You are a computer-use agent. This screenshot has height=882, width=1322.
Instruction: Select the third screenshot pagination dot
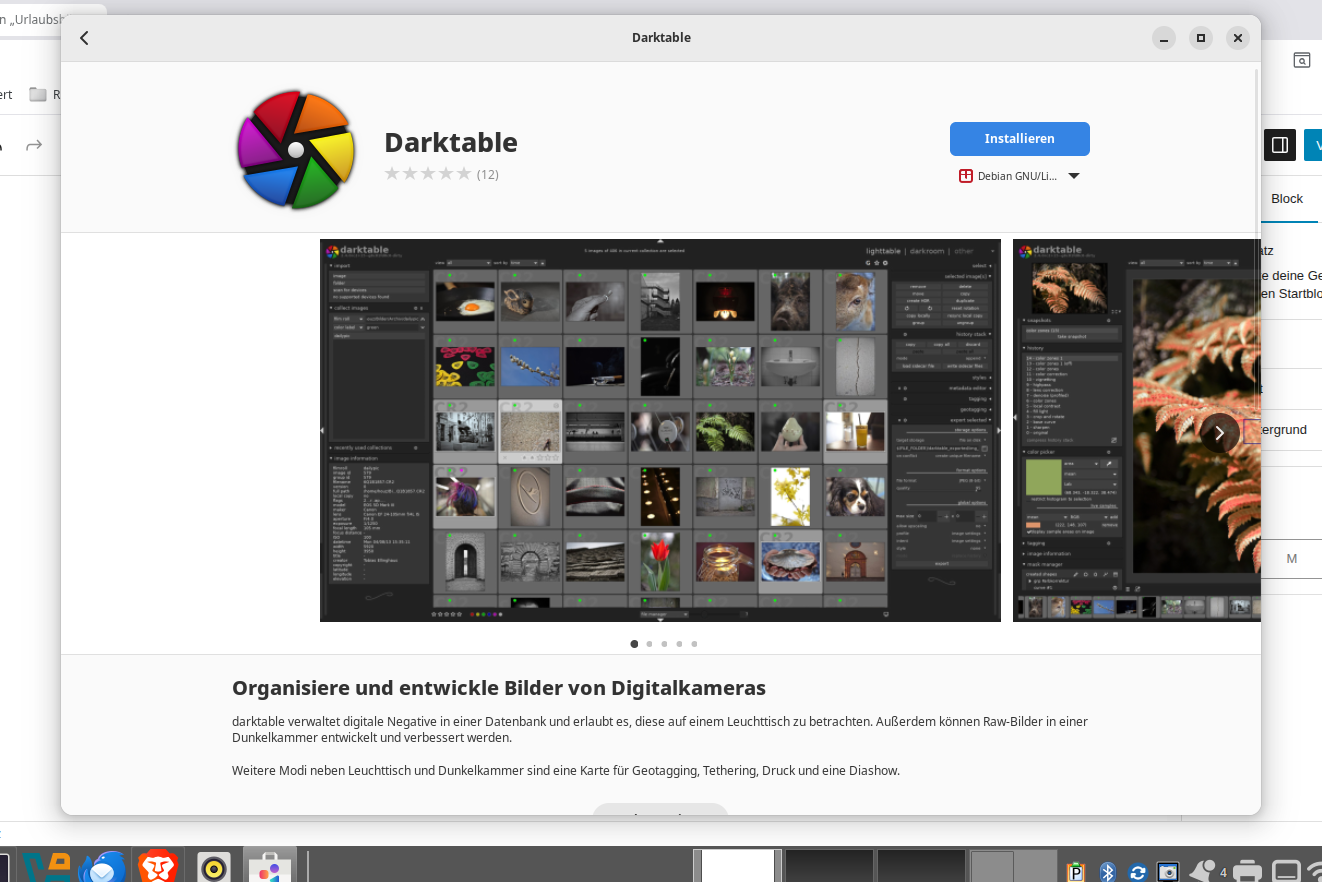pyautogui.click(x=664, y=644)
